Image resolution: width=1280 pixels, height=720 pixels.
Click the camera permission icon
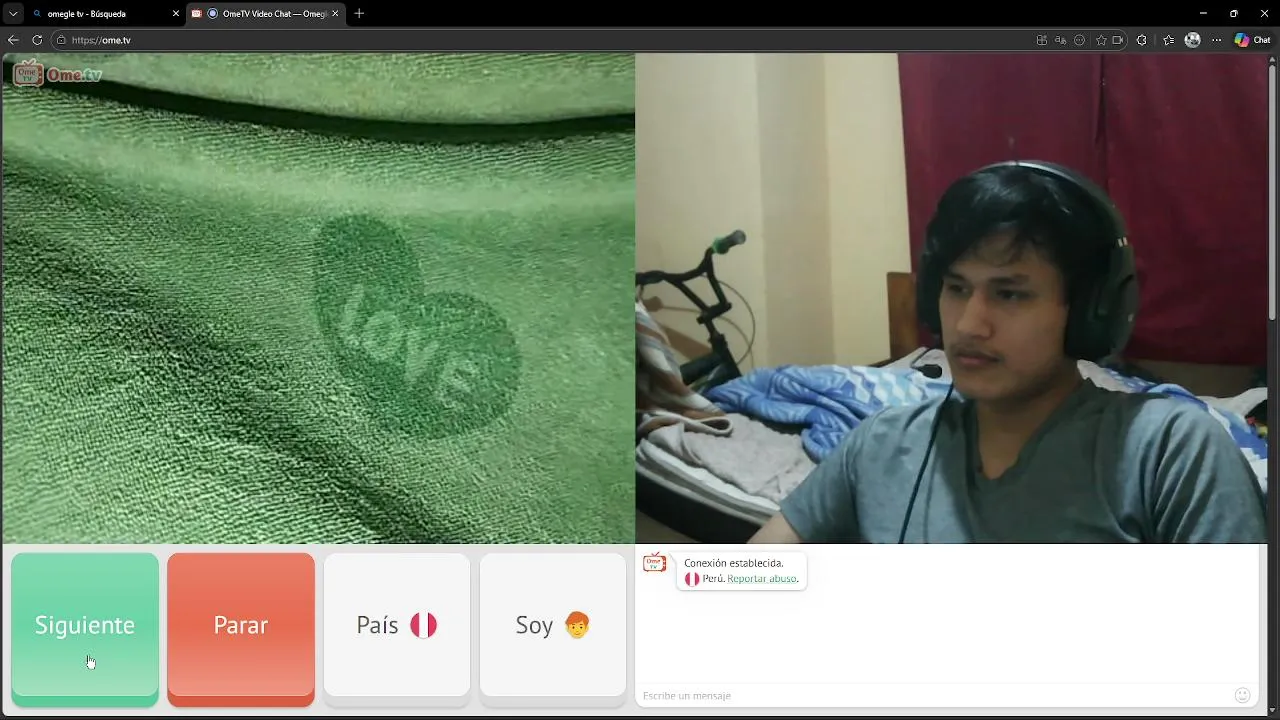pos(1118,40)
